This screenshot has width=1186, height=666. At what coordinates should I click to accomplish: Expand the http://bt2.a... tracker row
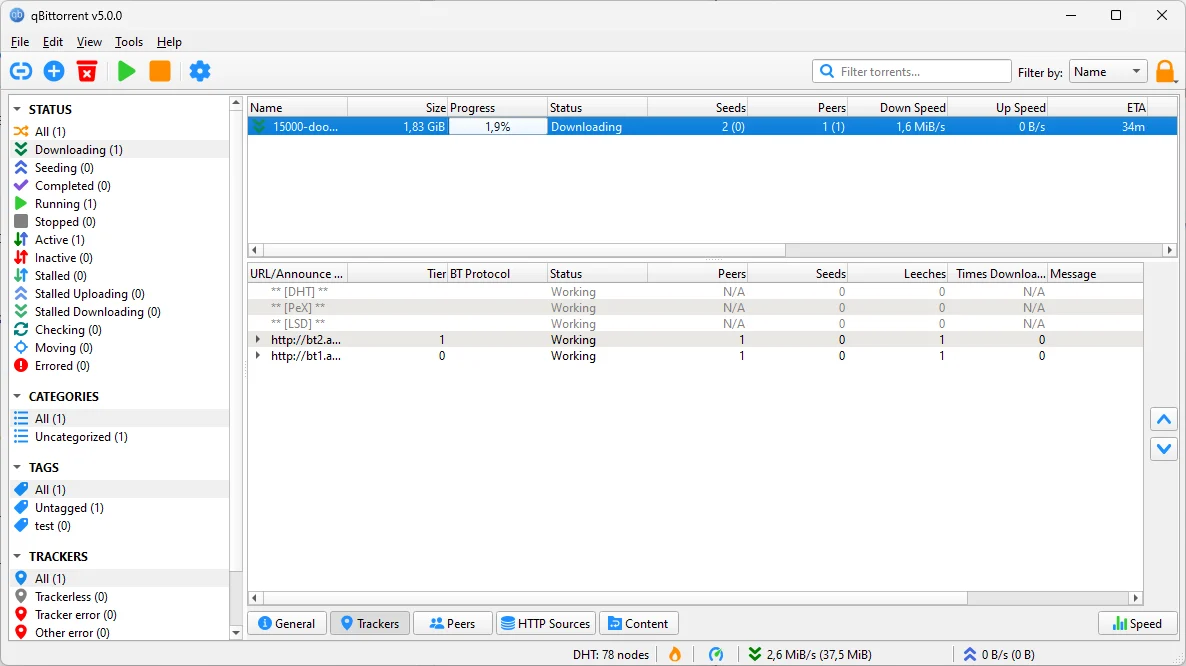[258, 339]
